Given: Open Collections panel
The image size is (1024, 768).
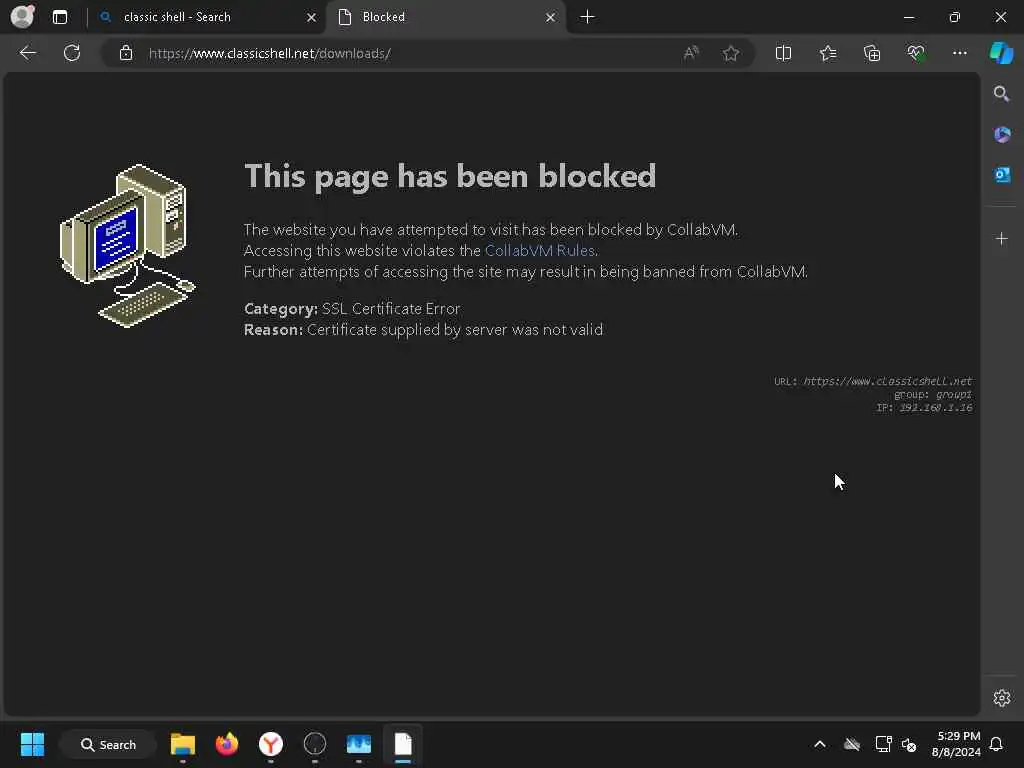Looking at the screenshot, I should pyautogui.click(x=872, y=53).
